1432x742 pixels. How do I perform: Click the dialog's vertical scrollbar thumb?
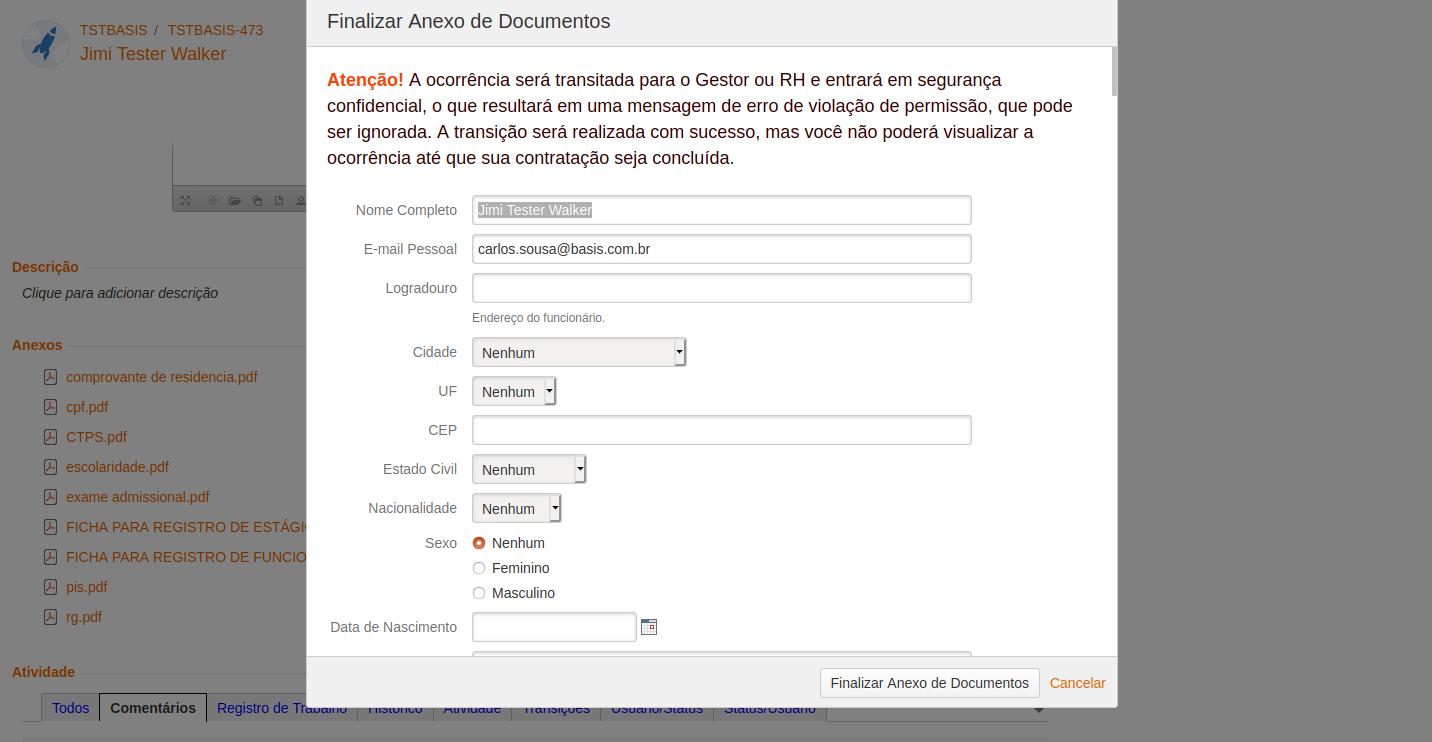pyautogui.click(x=1114, y=71)
